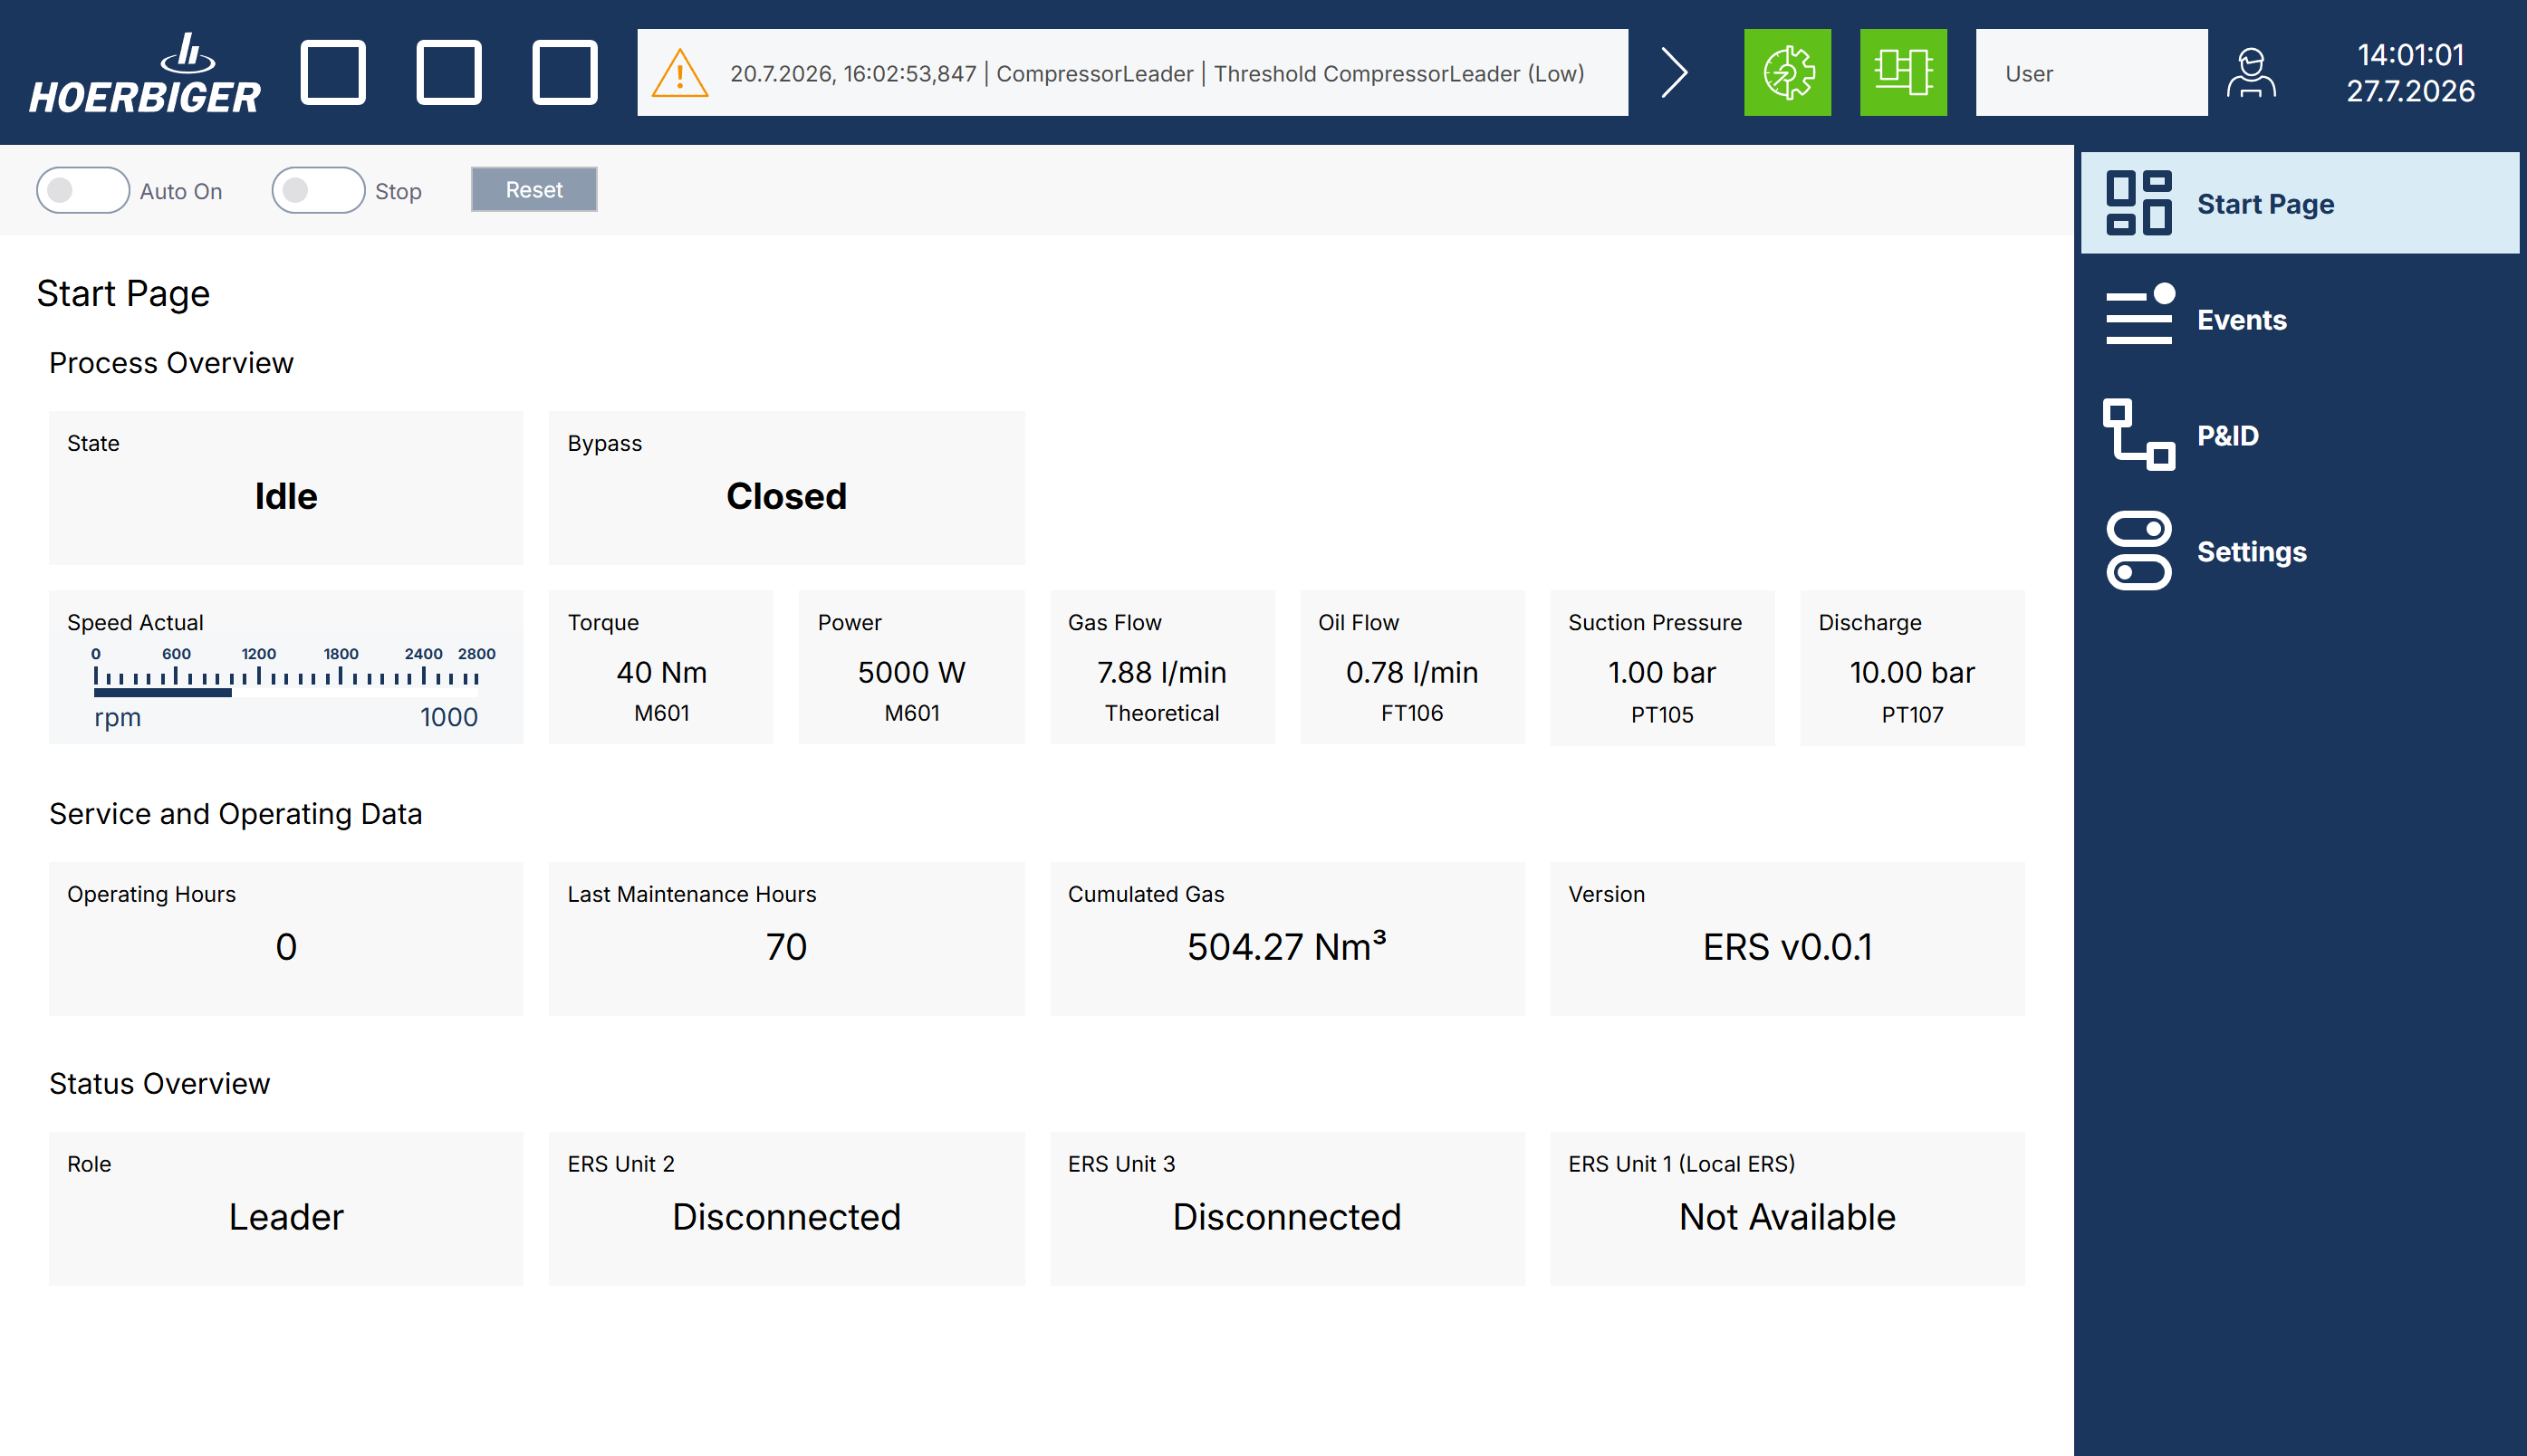
Task: Click the Version ERS v0.0.1 value
Action: [1787, 947]
